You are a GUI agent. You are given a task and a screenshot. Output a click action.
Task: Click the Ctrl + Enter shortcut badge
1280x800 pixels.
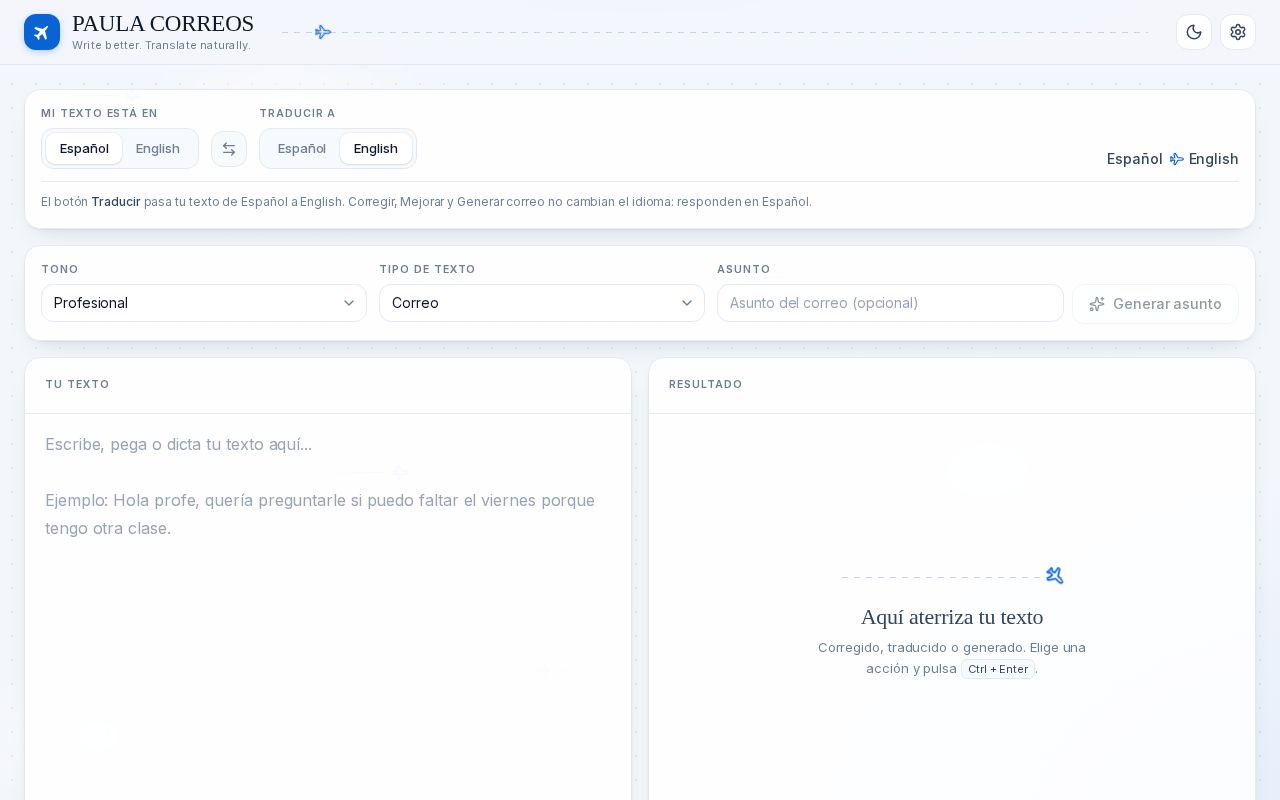[998, 669]
